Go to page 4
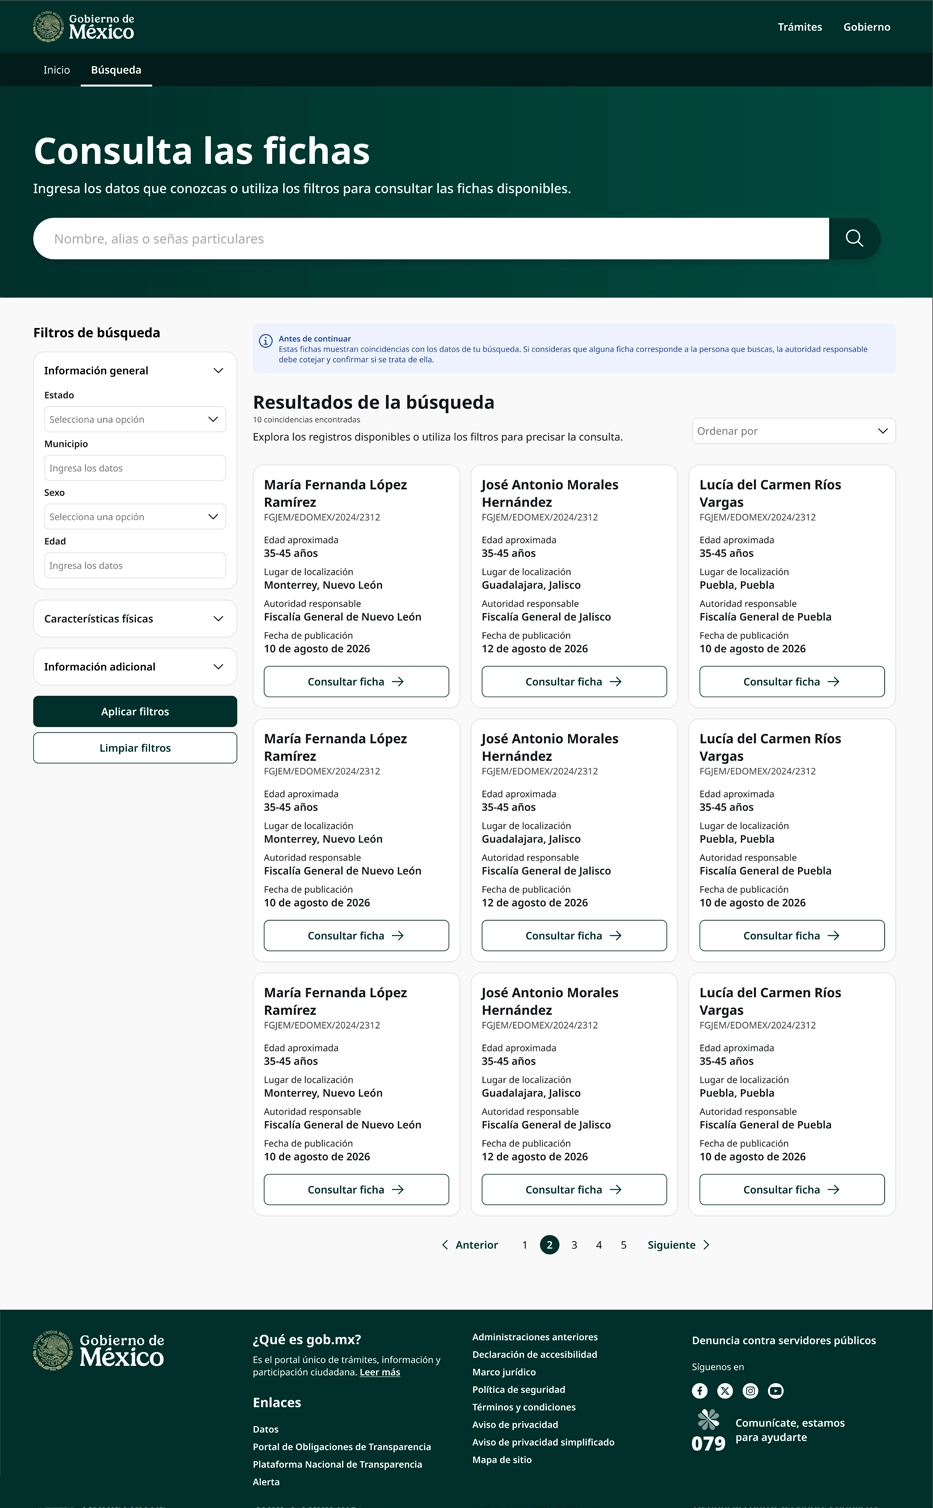This screenshot has width=933, height=1508. [x=599, y=1245]
